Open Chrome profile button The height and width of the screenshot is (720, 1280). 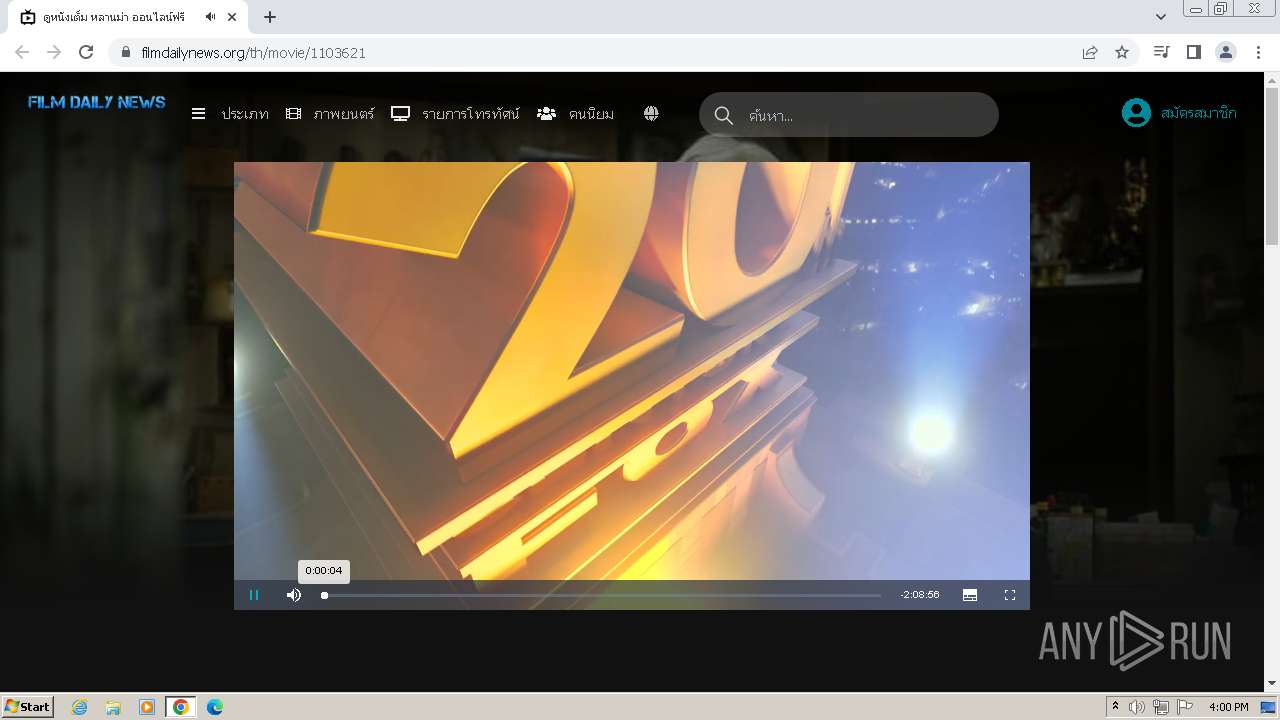pos(1226,52)
